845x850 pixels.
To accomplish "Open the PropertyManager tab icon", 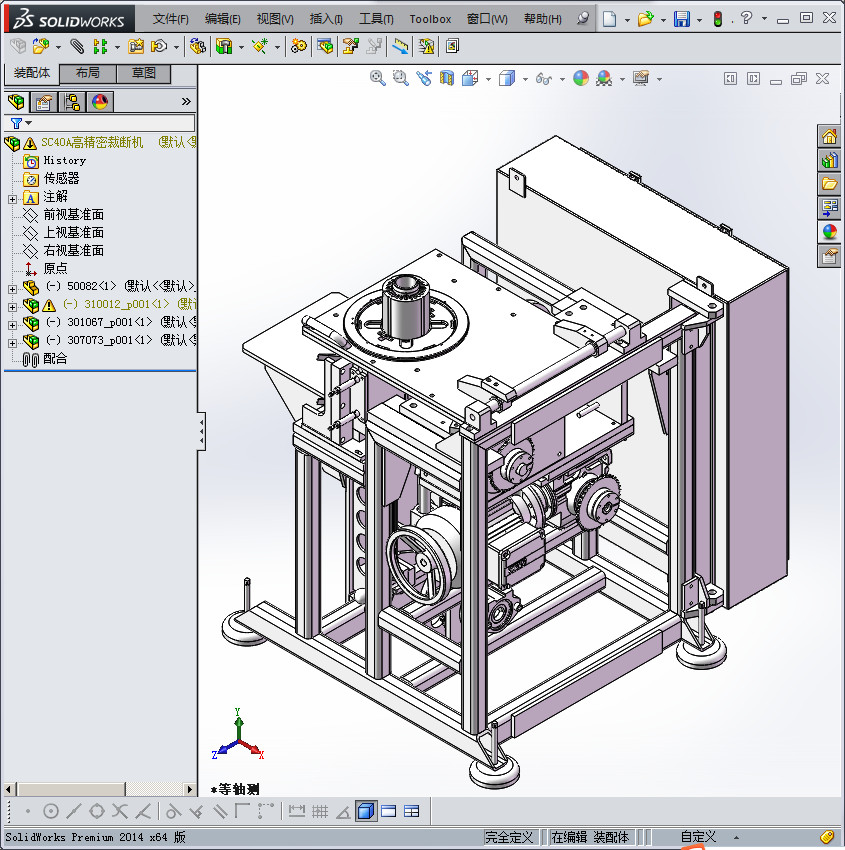I will (x=43, y=101).
